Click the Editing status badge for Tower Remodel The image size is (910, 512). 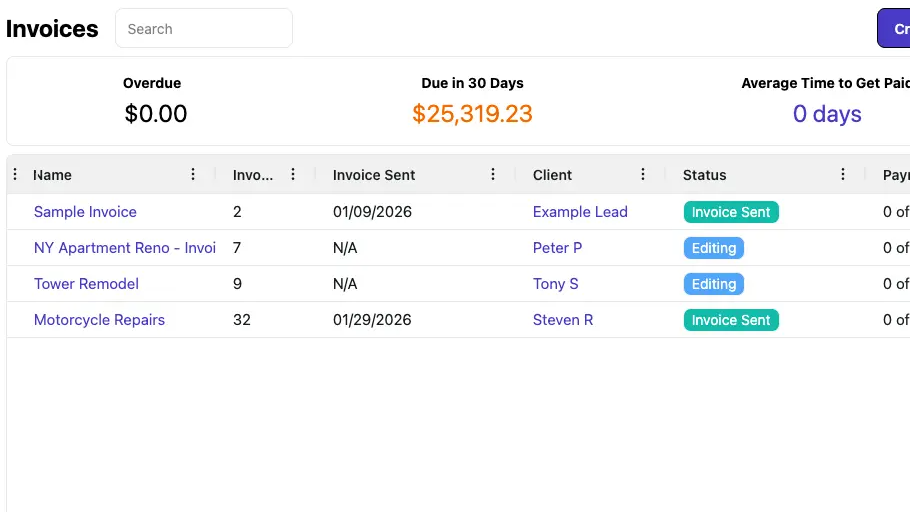(714, 284)
